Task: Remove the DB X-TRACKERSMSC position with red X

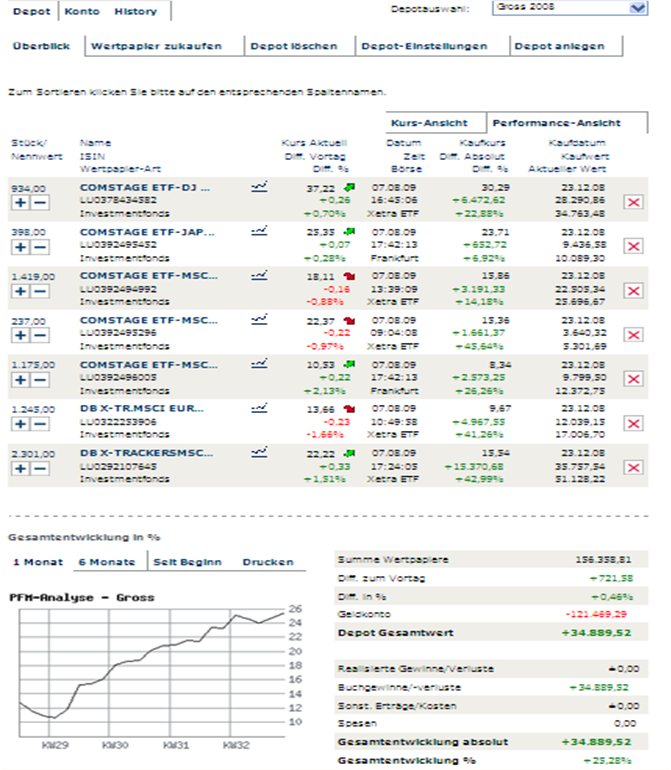Action: [x=632, y=467]
